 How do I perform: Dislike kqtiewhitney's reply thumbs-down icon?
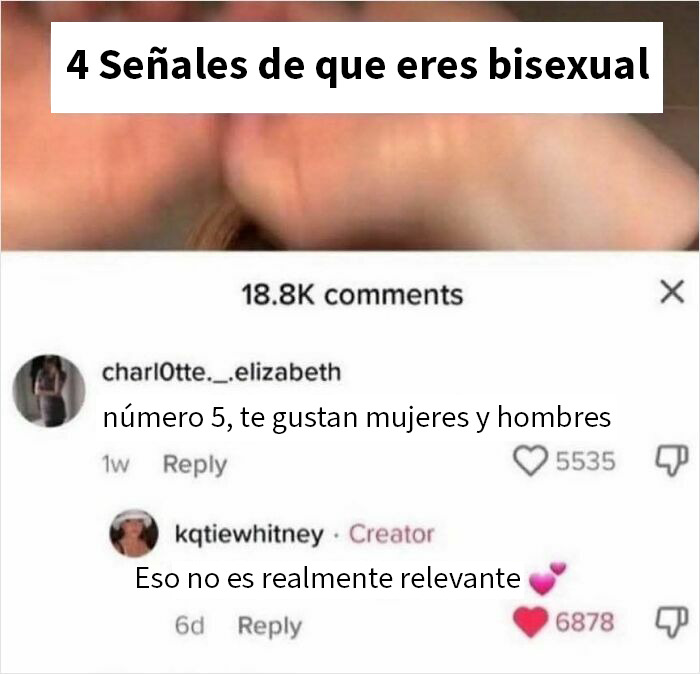671,622
